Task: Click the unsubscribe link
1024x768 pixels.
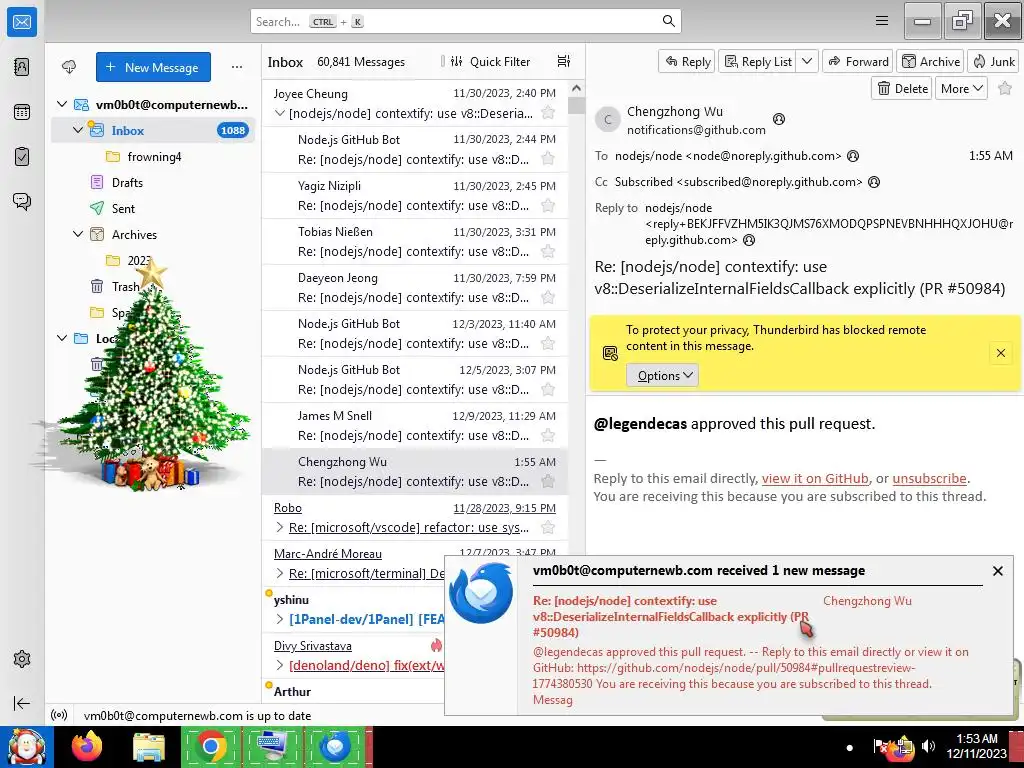Action: (929, 478)
